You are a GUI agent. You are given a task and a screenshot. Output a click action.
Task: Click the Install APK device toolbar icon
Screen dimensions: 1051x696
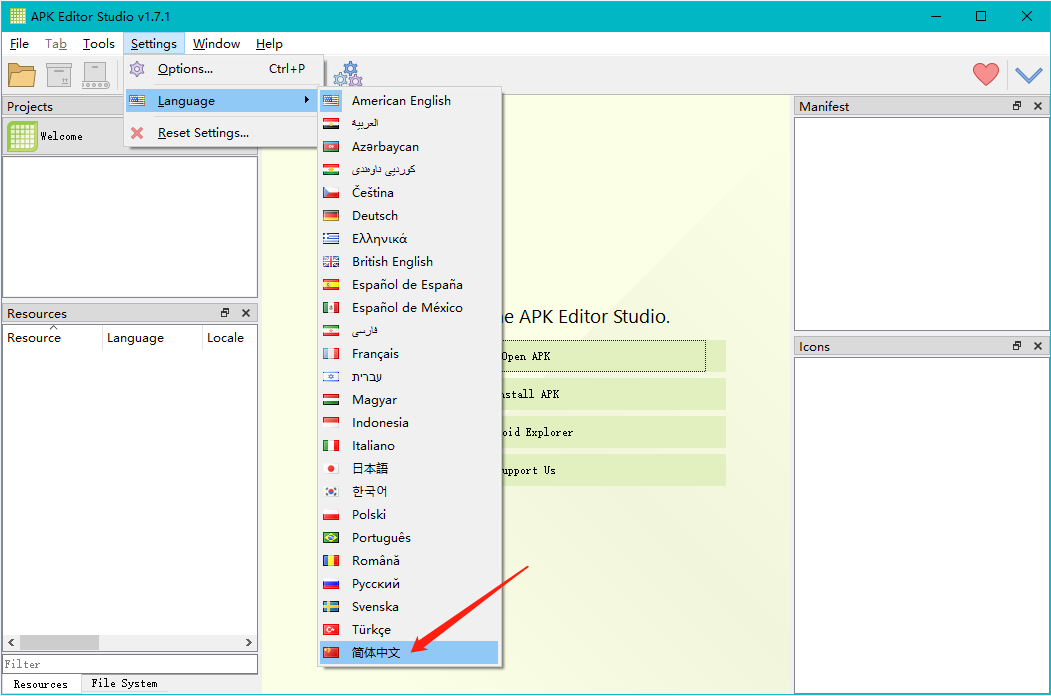point(96,74)
